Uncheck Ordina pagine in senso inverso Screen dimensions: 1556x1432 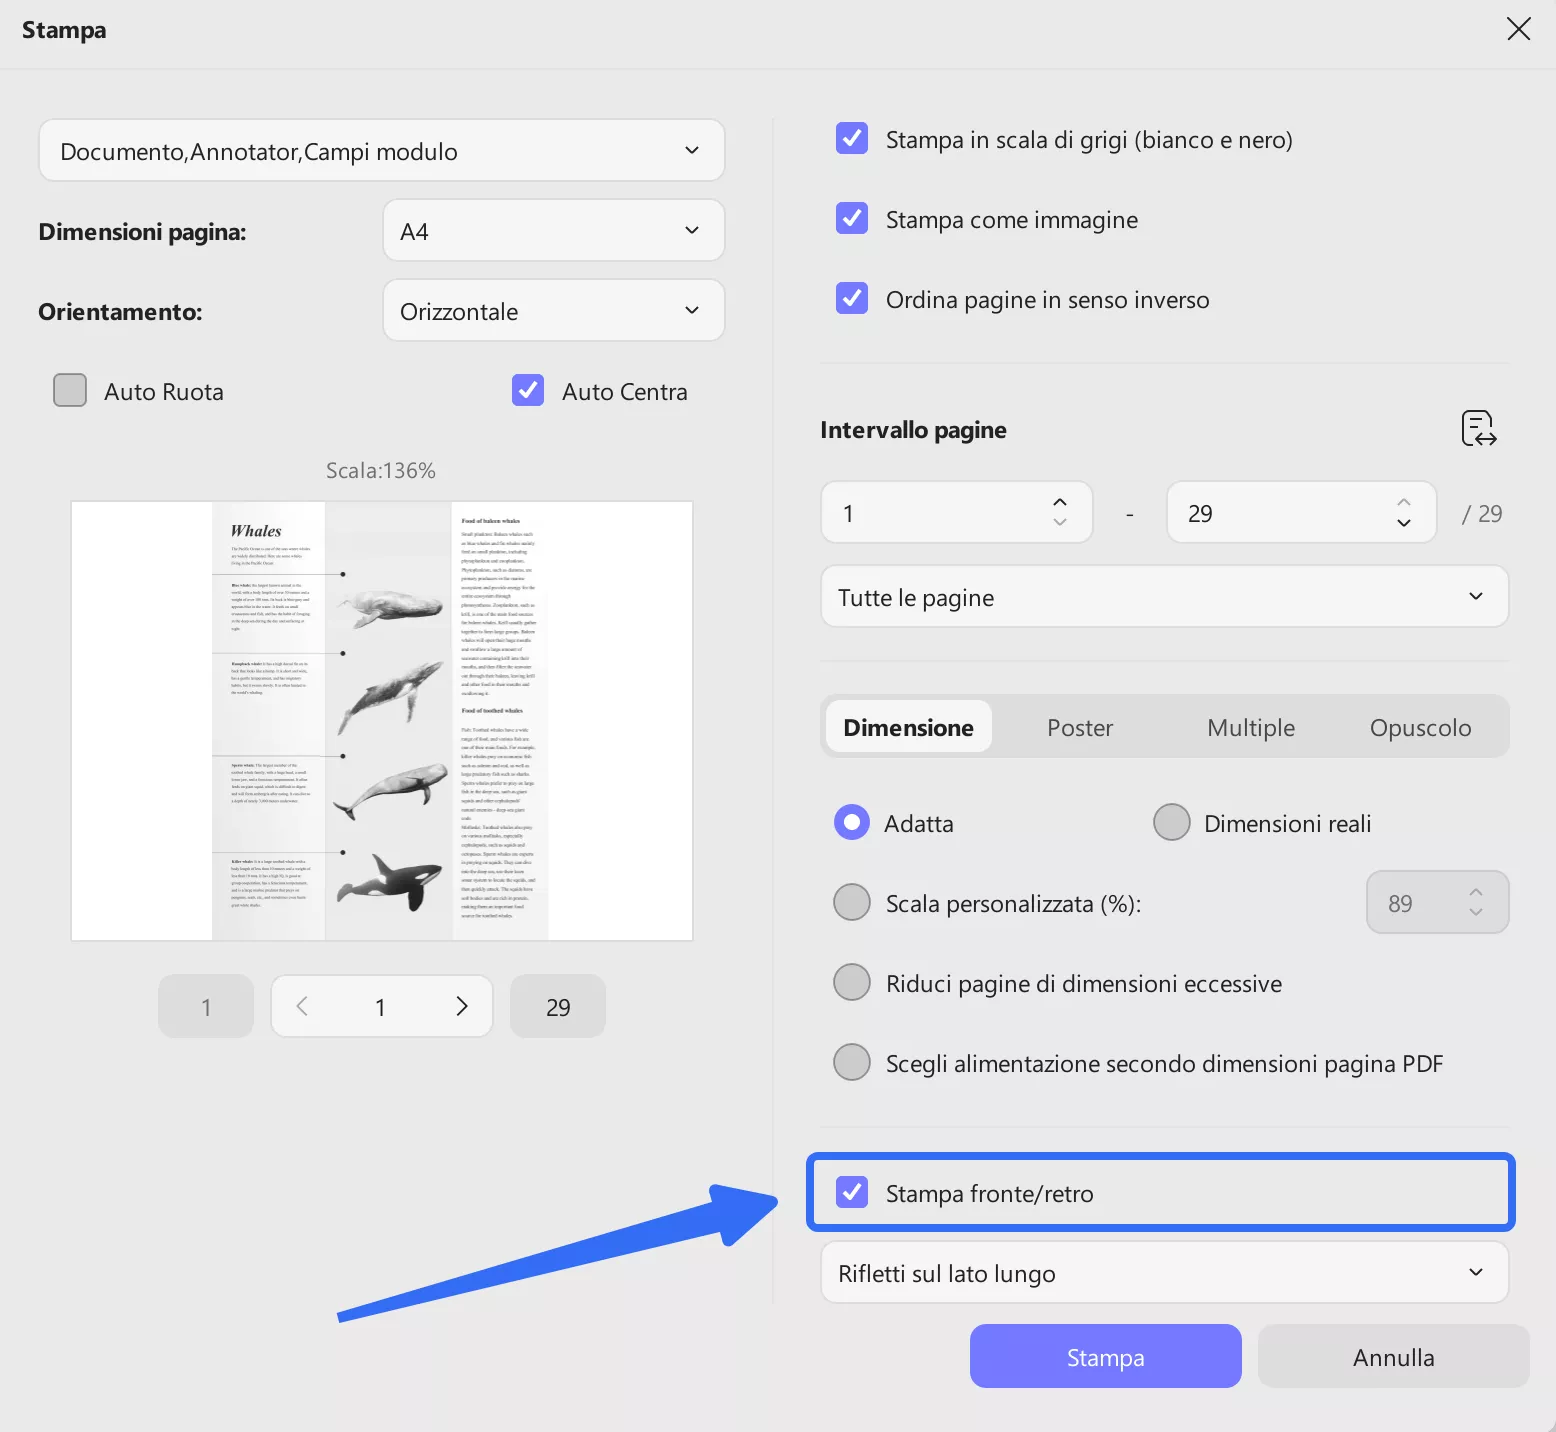(851, 298)
